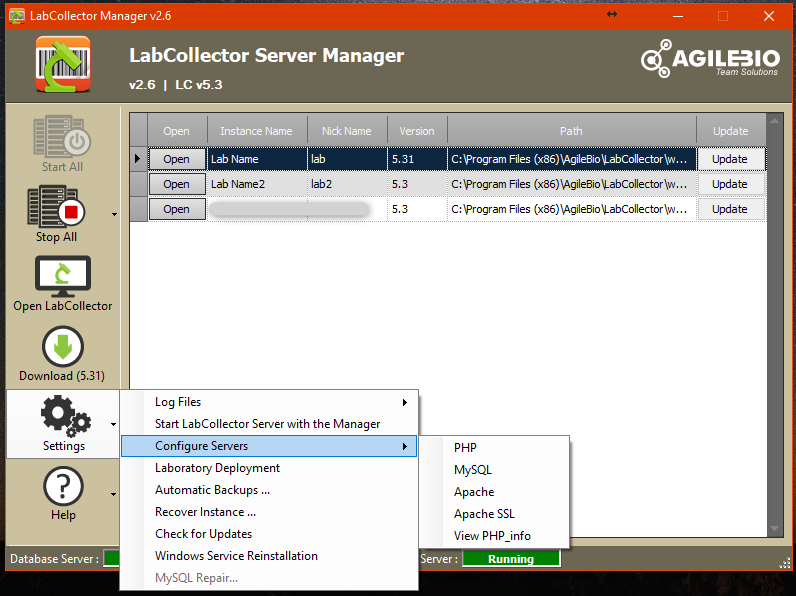796x596 pixels.
Task: Select PHP in the Configure Servers submenu
Action: (x=494, y=448)
